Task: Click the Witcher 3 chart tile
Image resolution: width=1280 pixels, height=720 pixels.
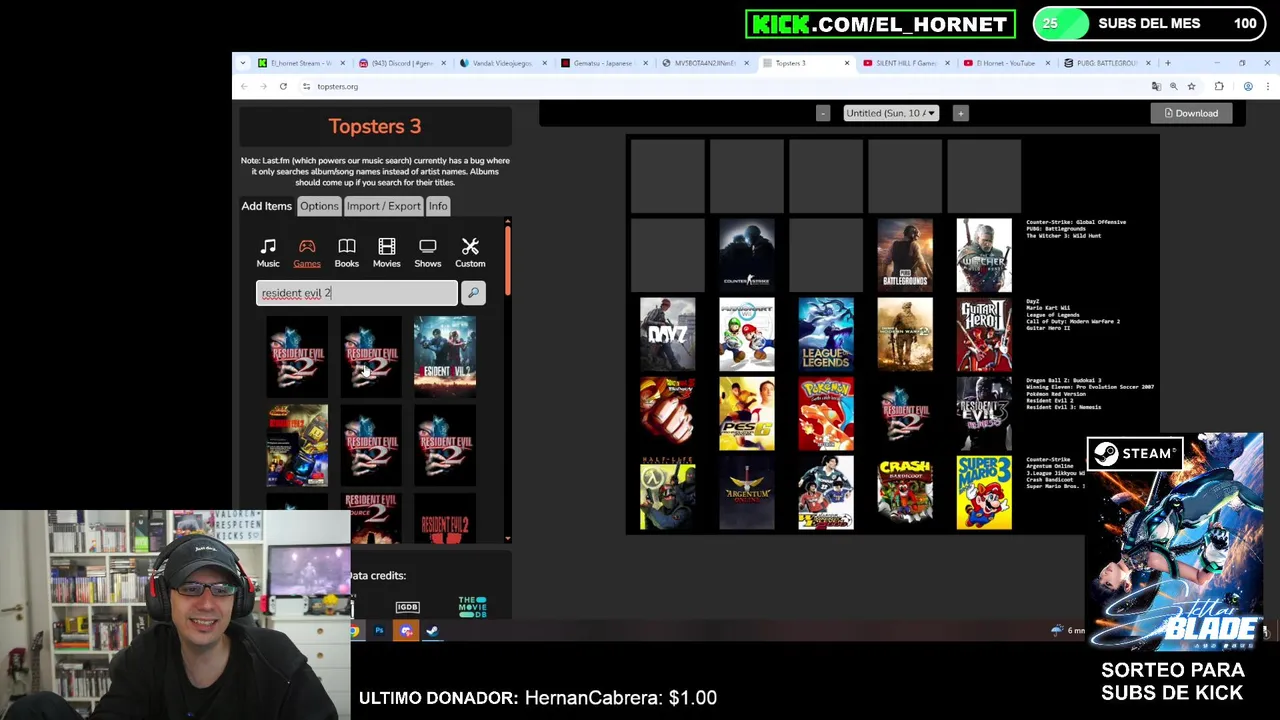Action: [x=984, y=255]
